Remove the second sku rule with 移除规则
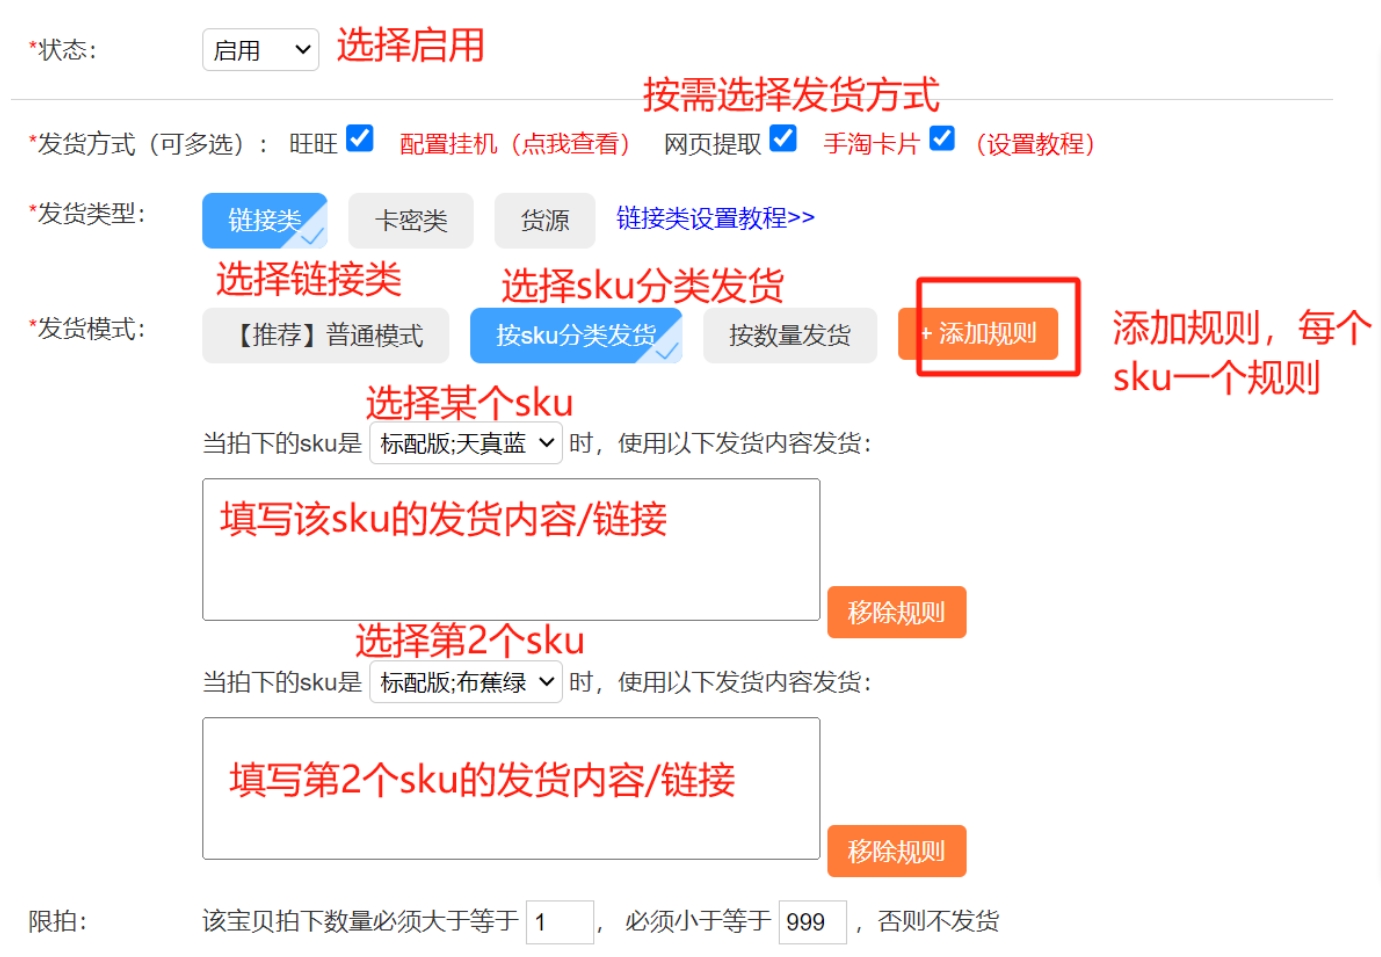The width and height of the screenshot is (1381, 957). tap(896, 851)
